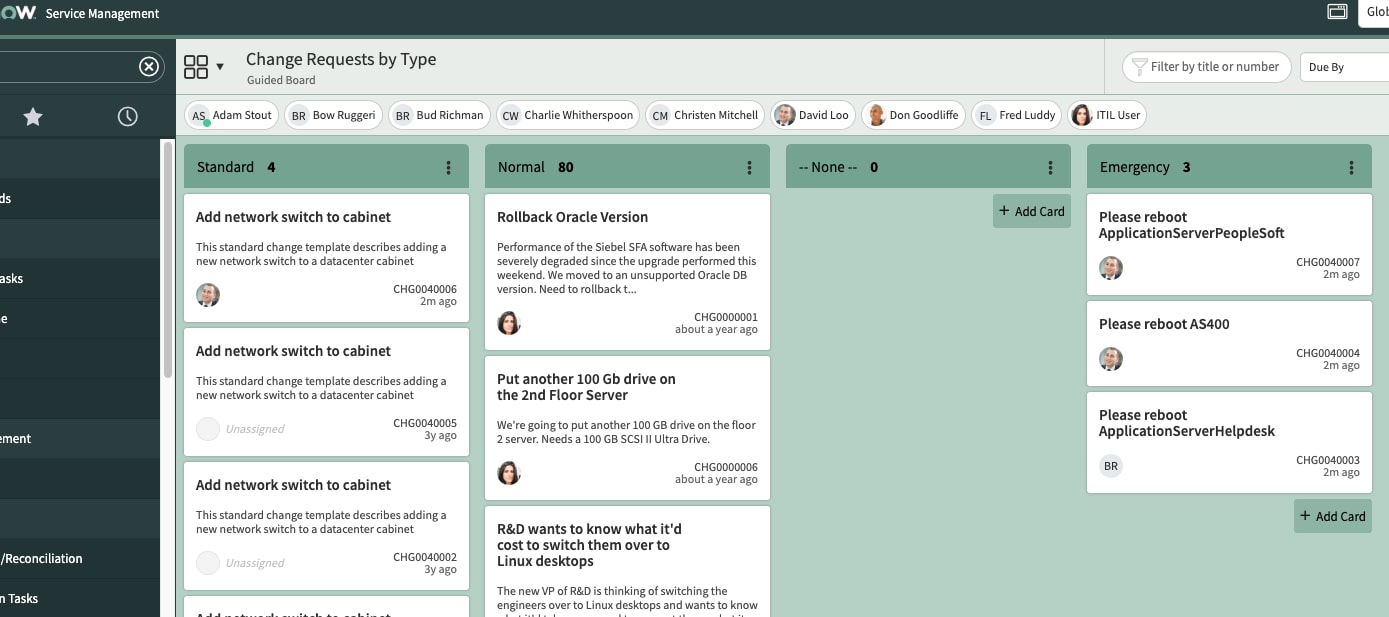Click Add Card below the Emergency column
1389x617 pixels.
[x=1332, y=516]
